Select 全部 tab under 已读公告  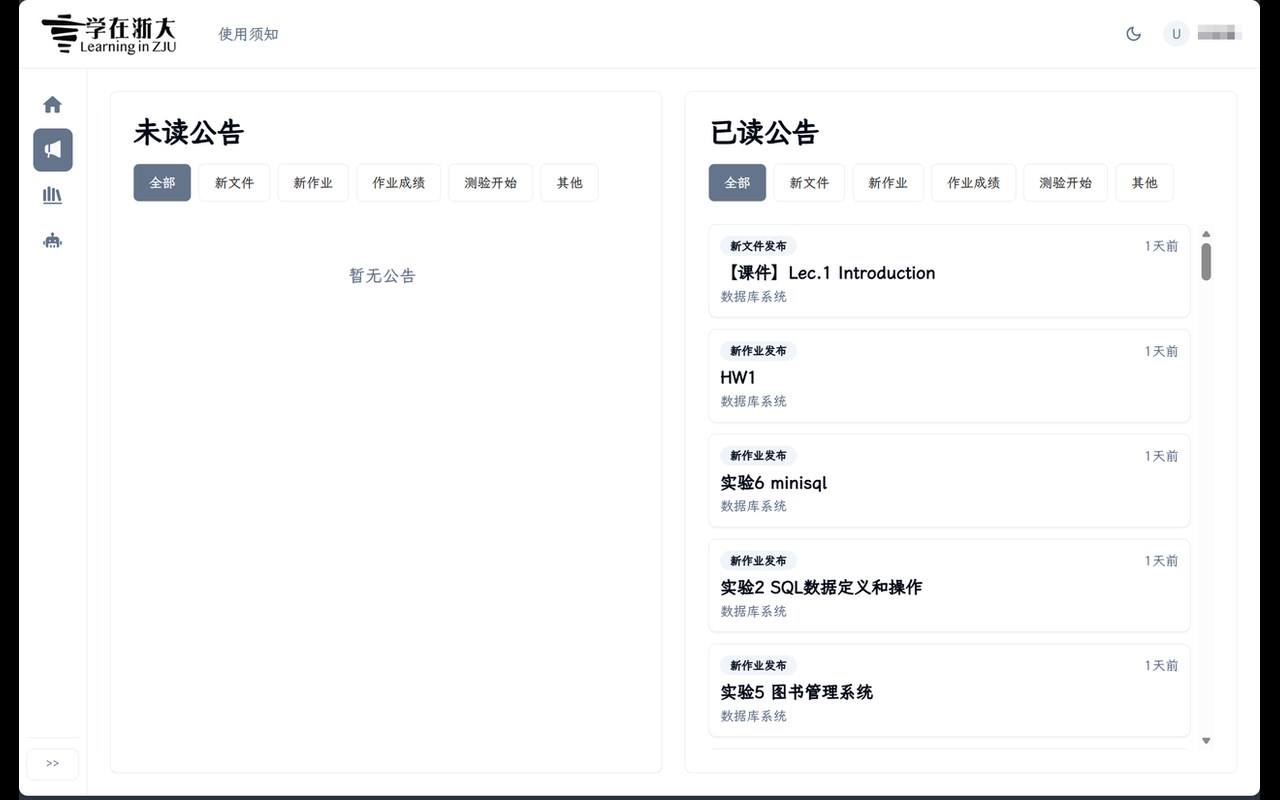pos(737,183)
